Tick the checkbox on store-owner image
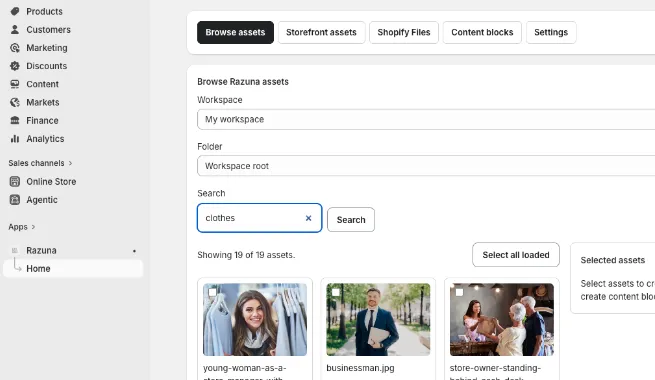This screenshot has width=655, height=380. pos(460,292)
